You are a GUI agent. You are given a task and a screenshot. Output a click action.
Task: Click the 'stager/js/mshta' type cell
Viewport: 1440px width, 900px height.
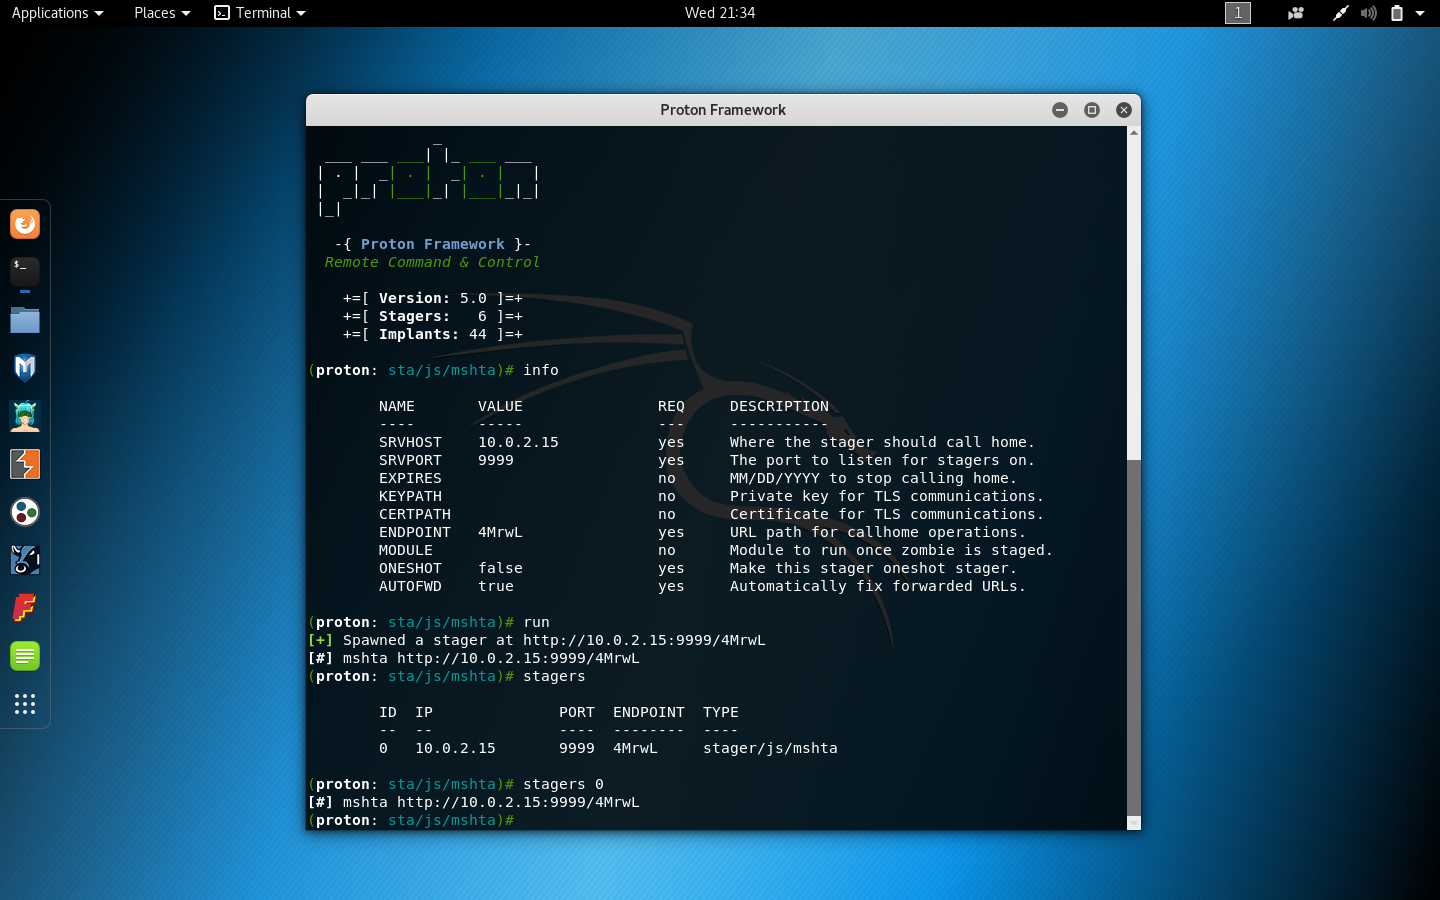[x=770, y=748]
